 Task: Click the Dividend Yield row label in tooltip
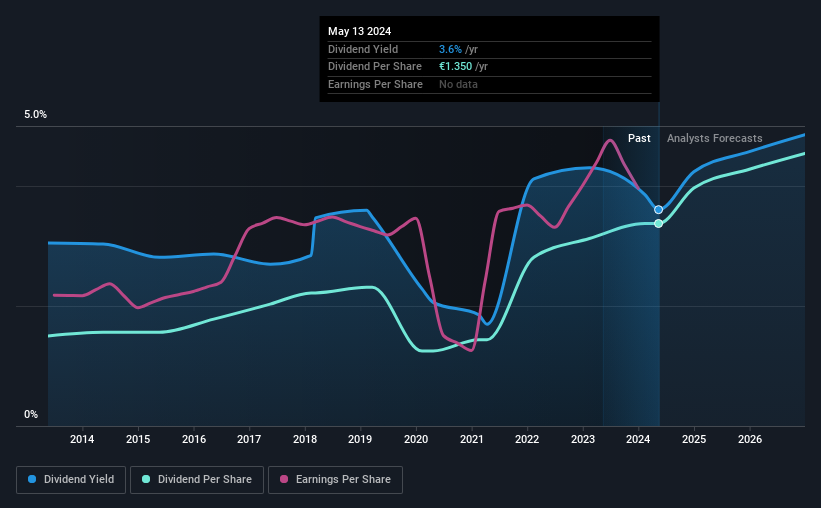[x=363, y=49]
